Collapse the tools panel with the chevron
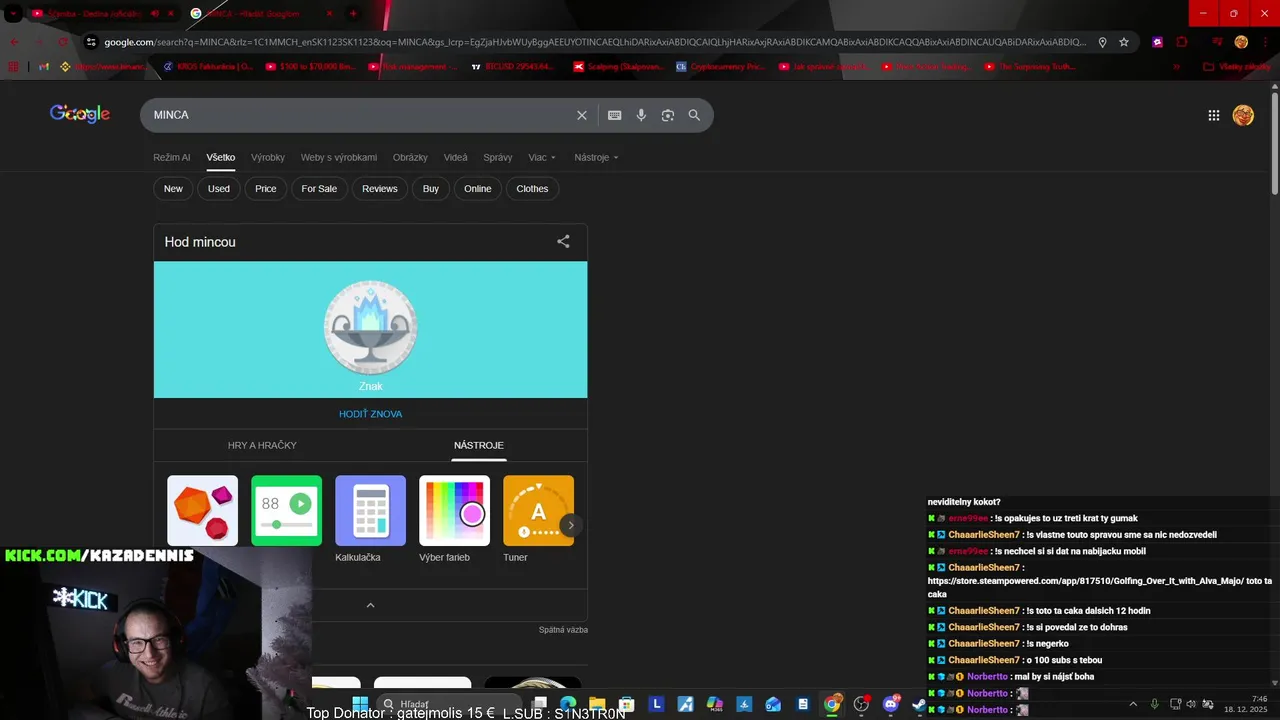 point(370,605)
